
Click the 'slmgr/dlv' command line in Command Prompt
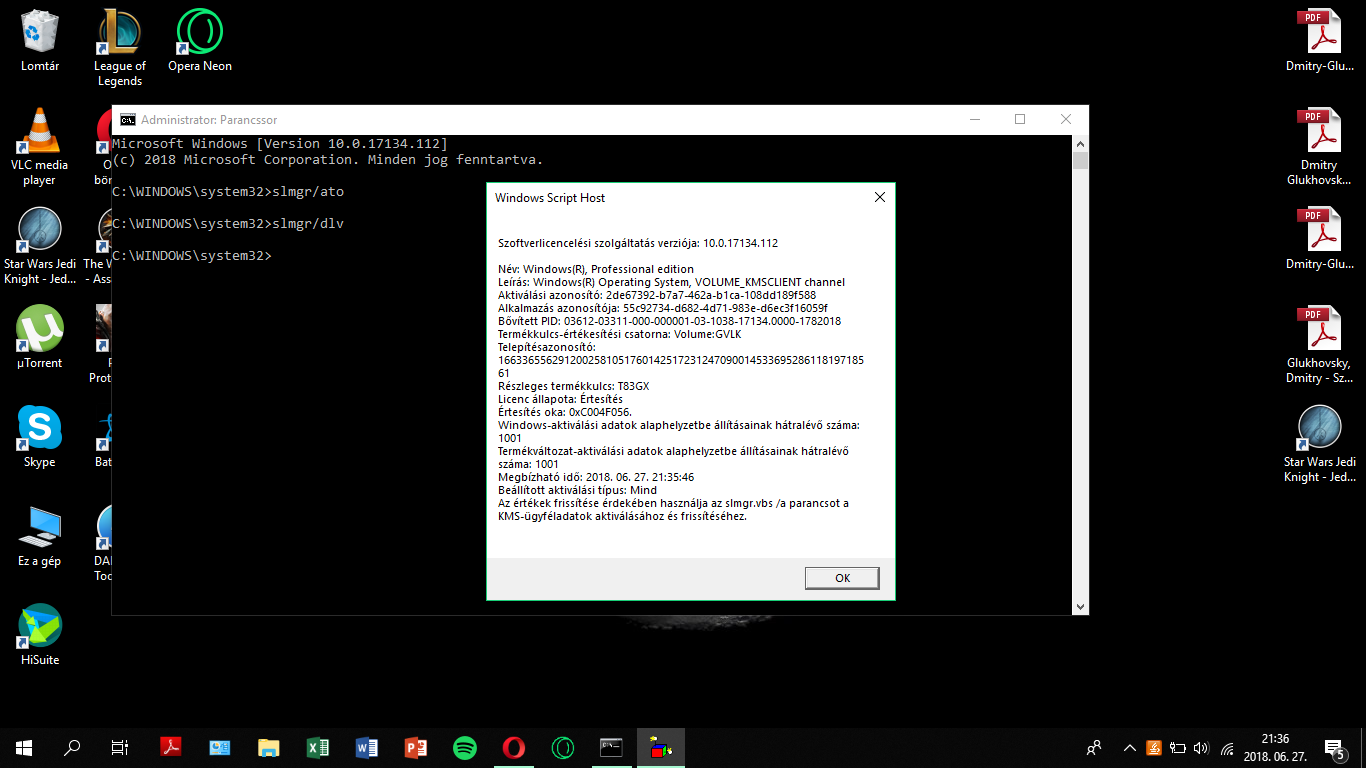pos(228,223)
